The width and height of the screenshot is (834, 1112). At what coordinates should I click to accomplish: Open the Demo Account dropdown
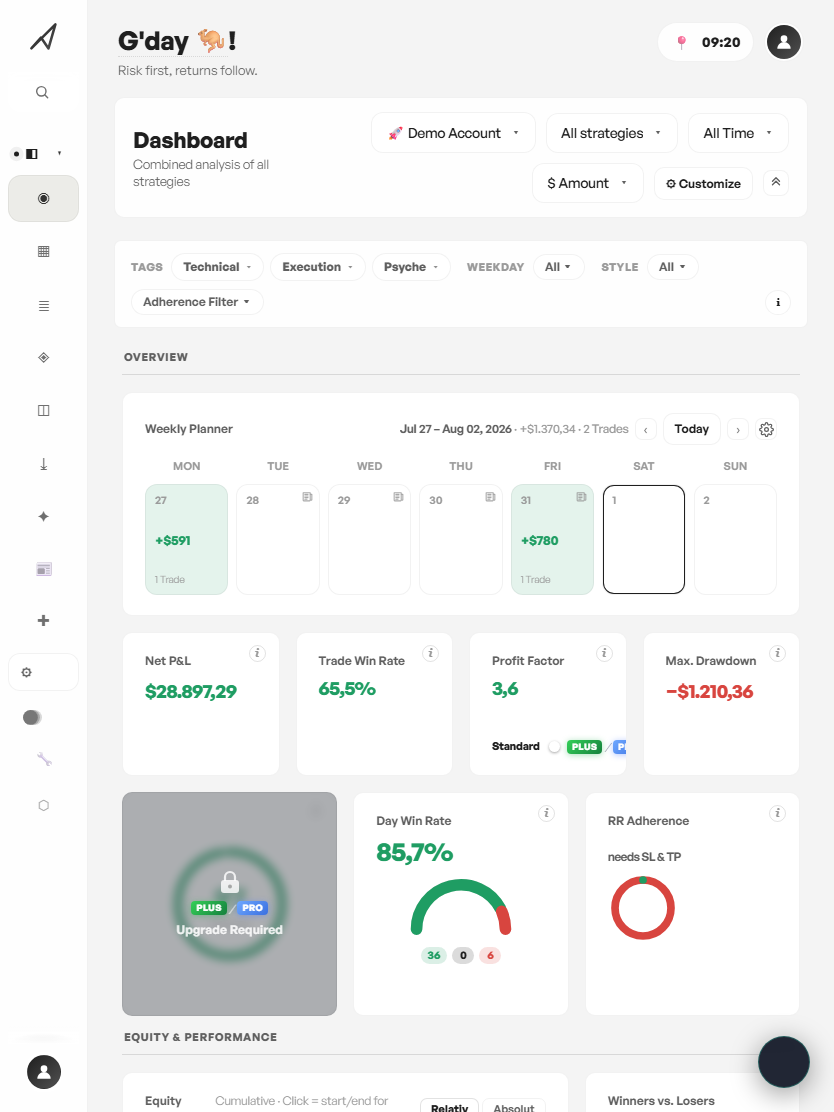tap(453, 133)
